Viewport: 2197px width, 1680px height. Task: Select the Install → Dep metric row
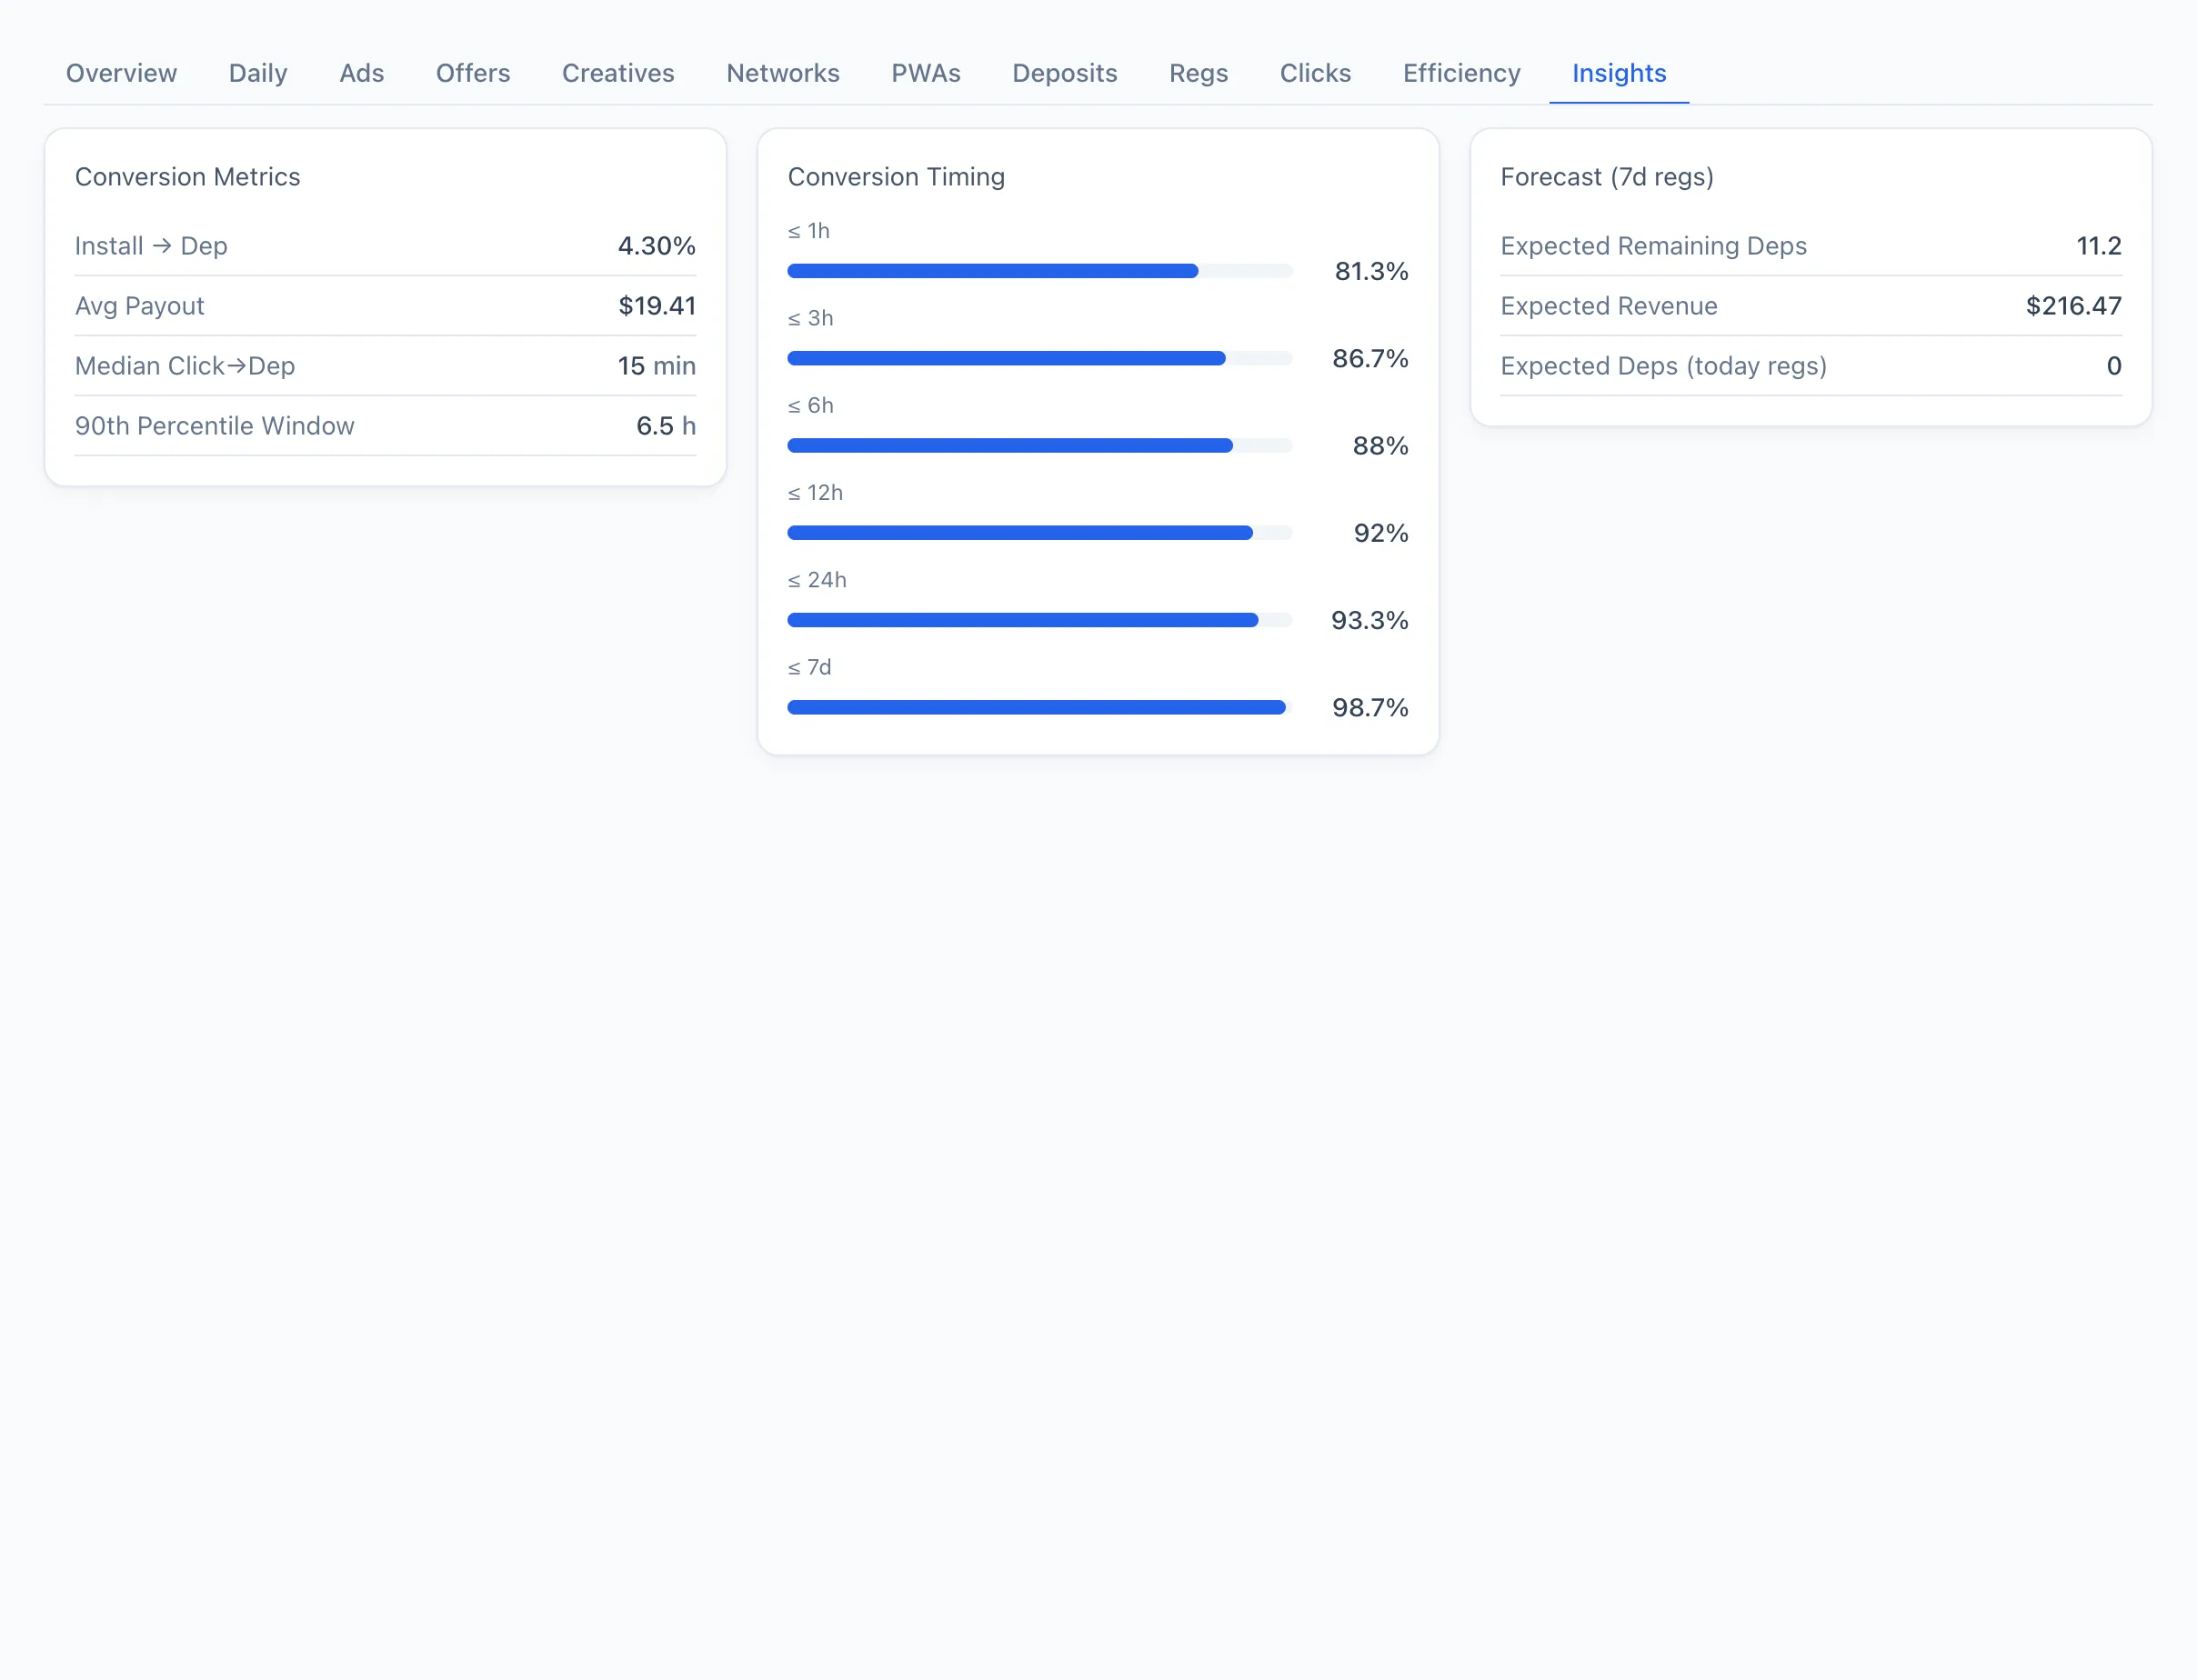pyautogui.click(x=385, y=246)
